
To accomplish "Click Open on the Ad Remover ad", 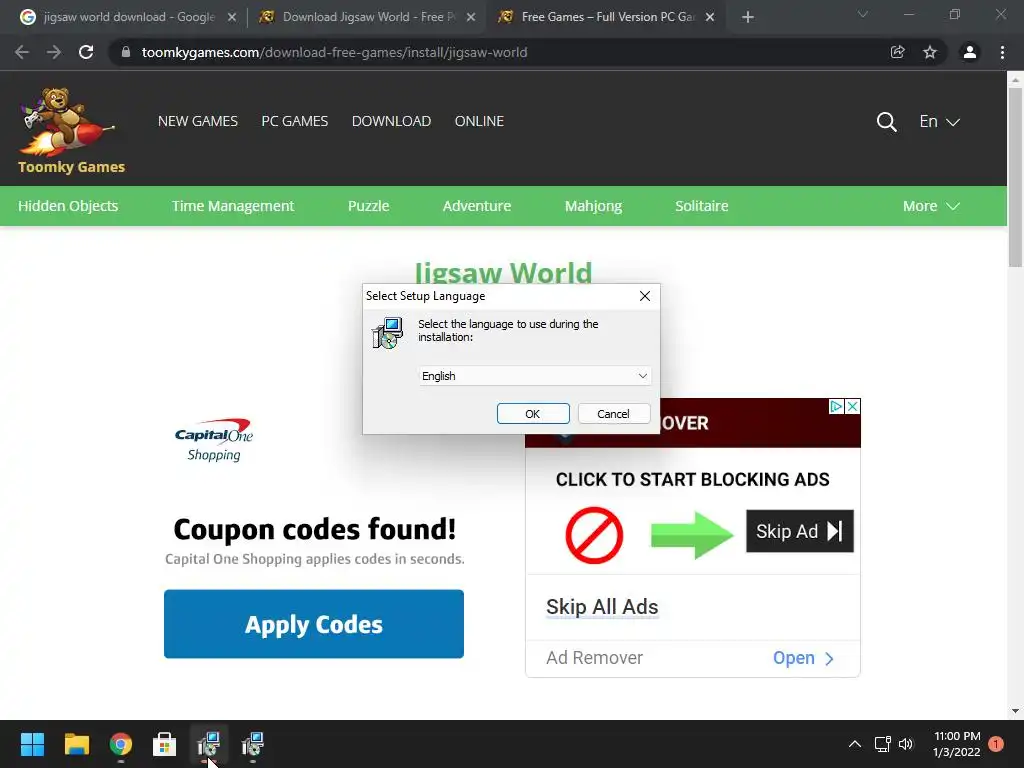I will (x=803, y=658).
